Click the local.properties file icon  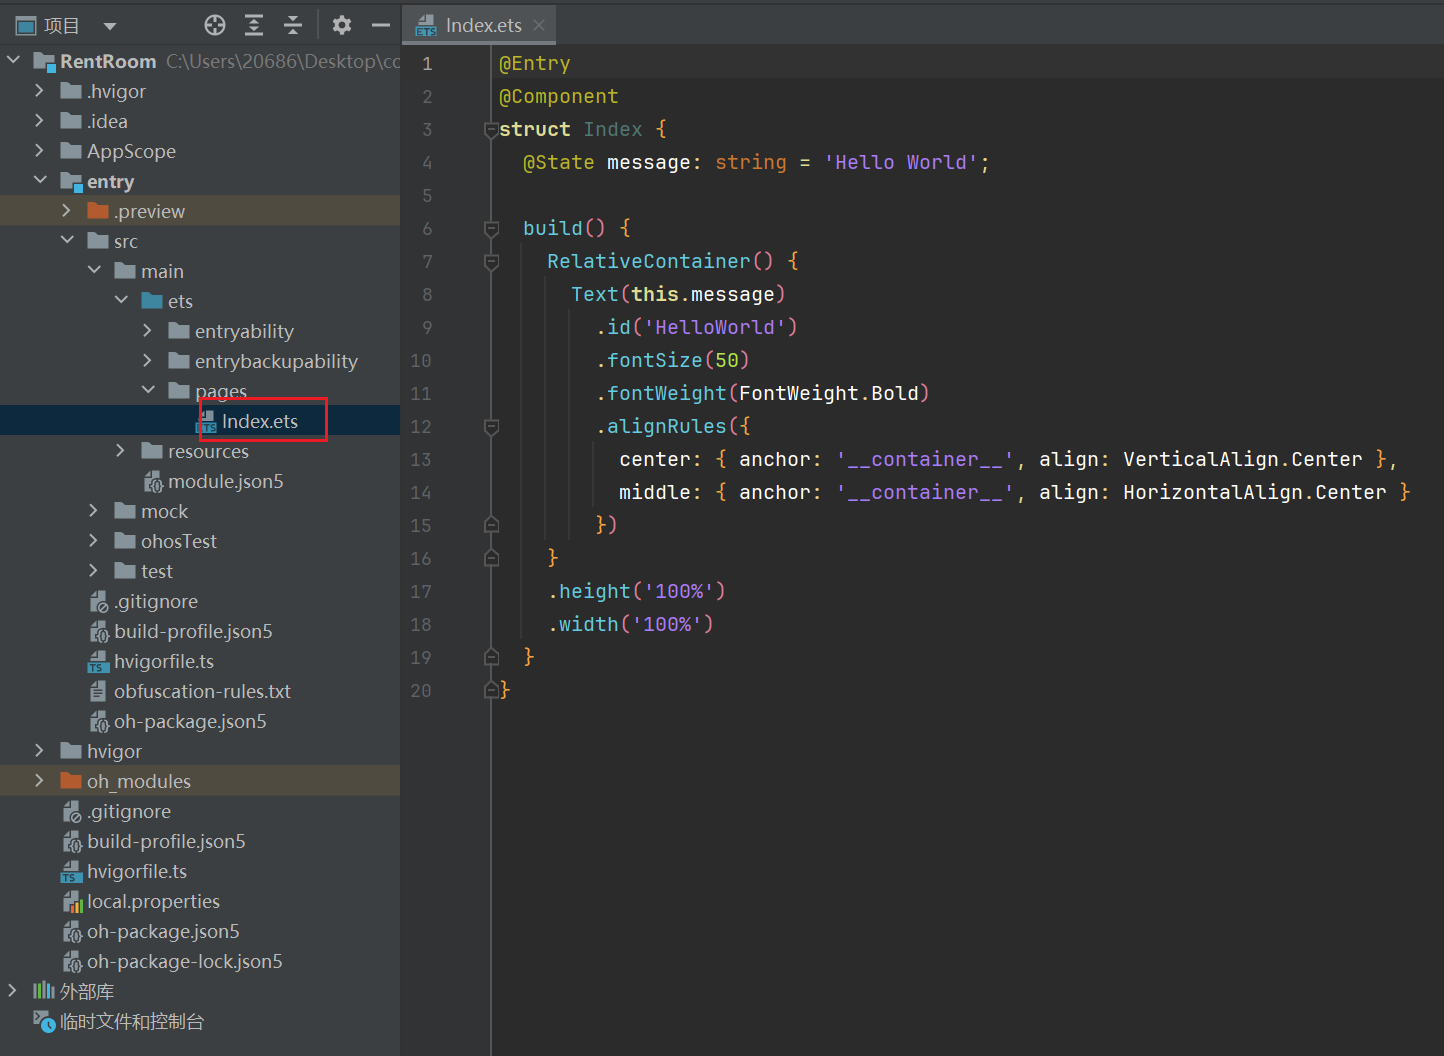tap(72, 902)
